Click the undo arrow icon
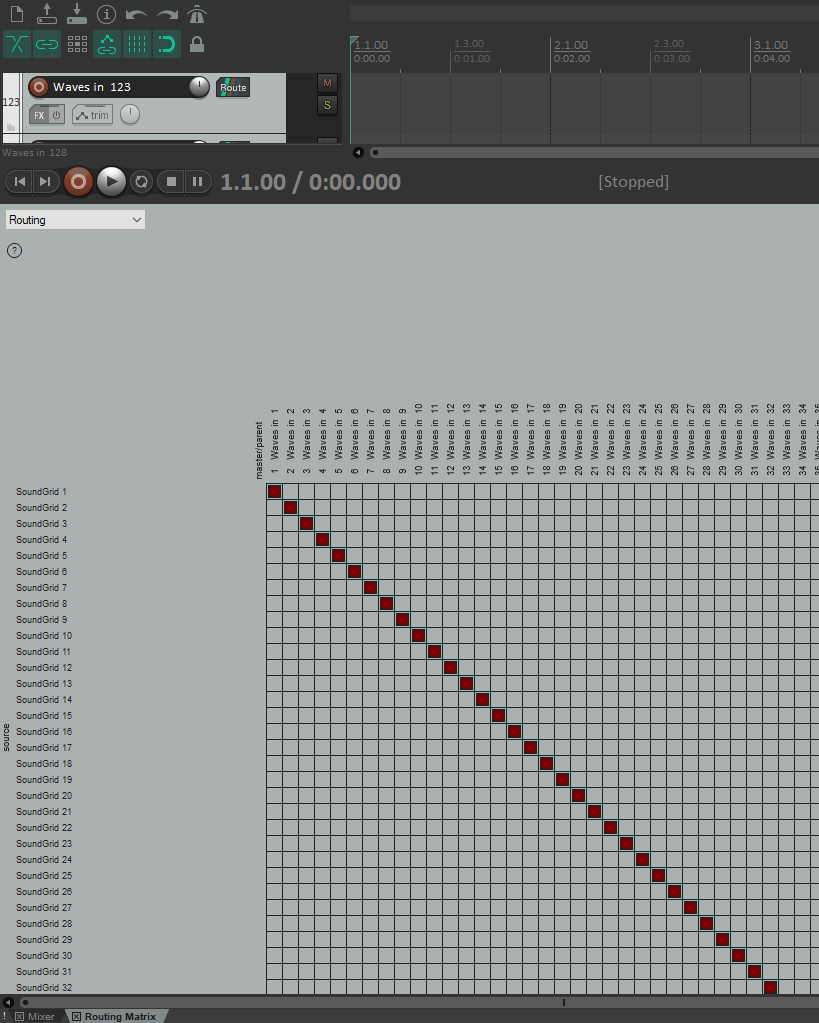This screenshot has height=1023, width=819. click(137, 14)
